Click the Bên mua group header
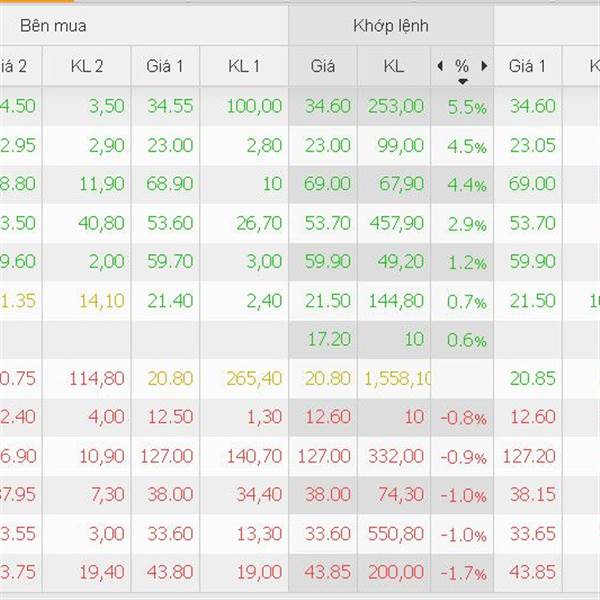Screen dimensions: 600x600 (53, 26)
